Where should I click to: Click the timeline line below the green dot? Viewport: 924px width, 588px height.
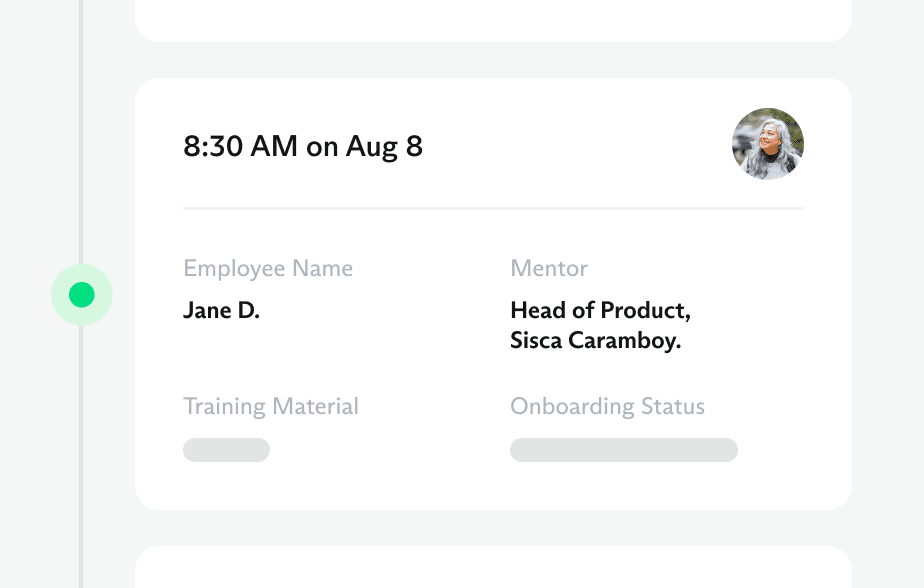[82, 450]
